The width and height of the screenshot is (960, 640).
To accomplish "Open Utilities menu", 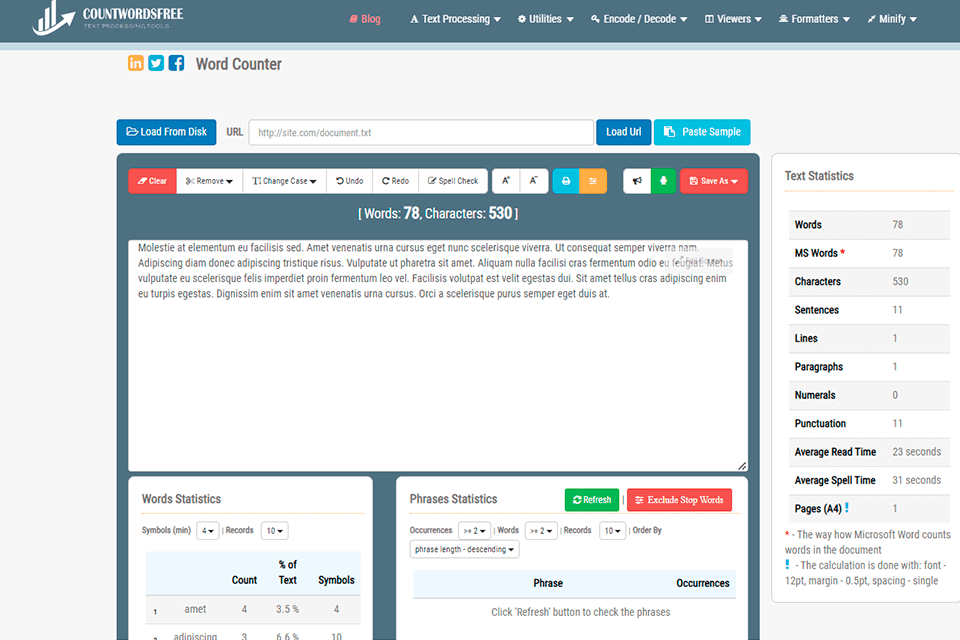I will [546, 19].
